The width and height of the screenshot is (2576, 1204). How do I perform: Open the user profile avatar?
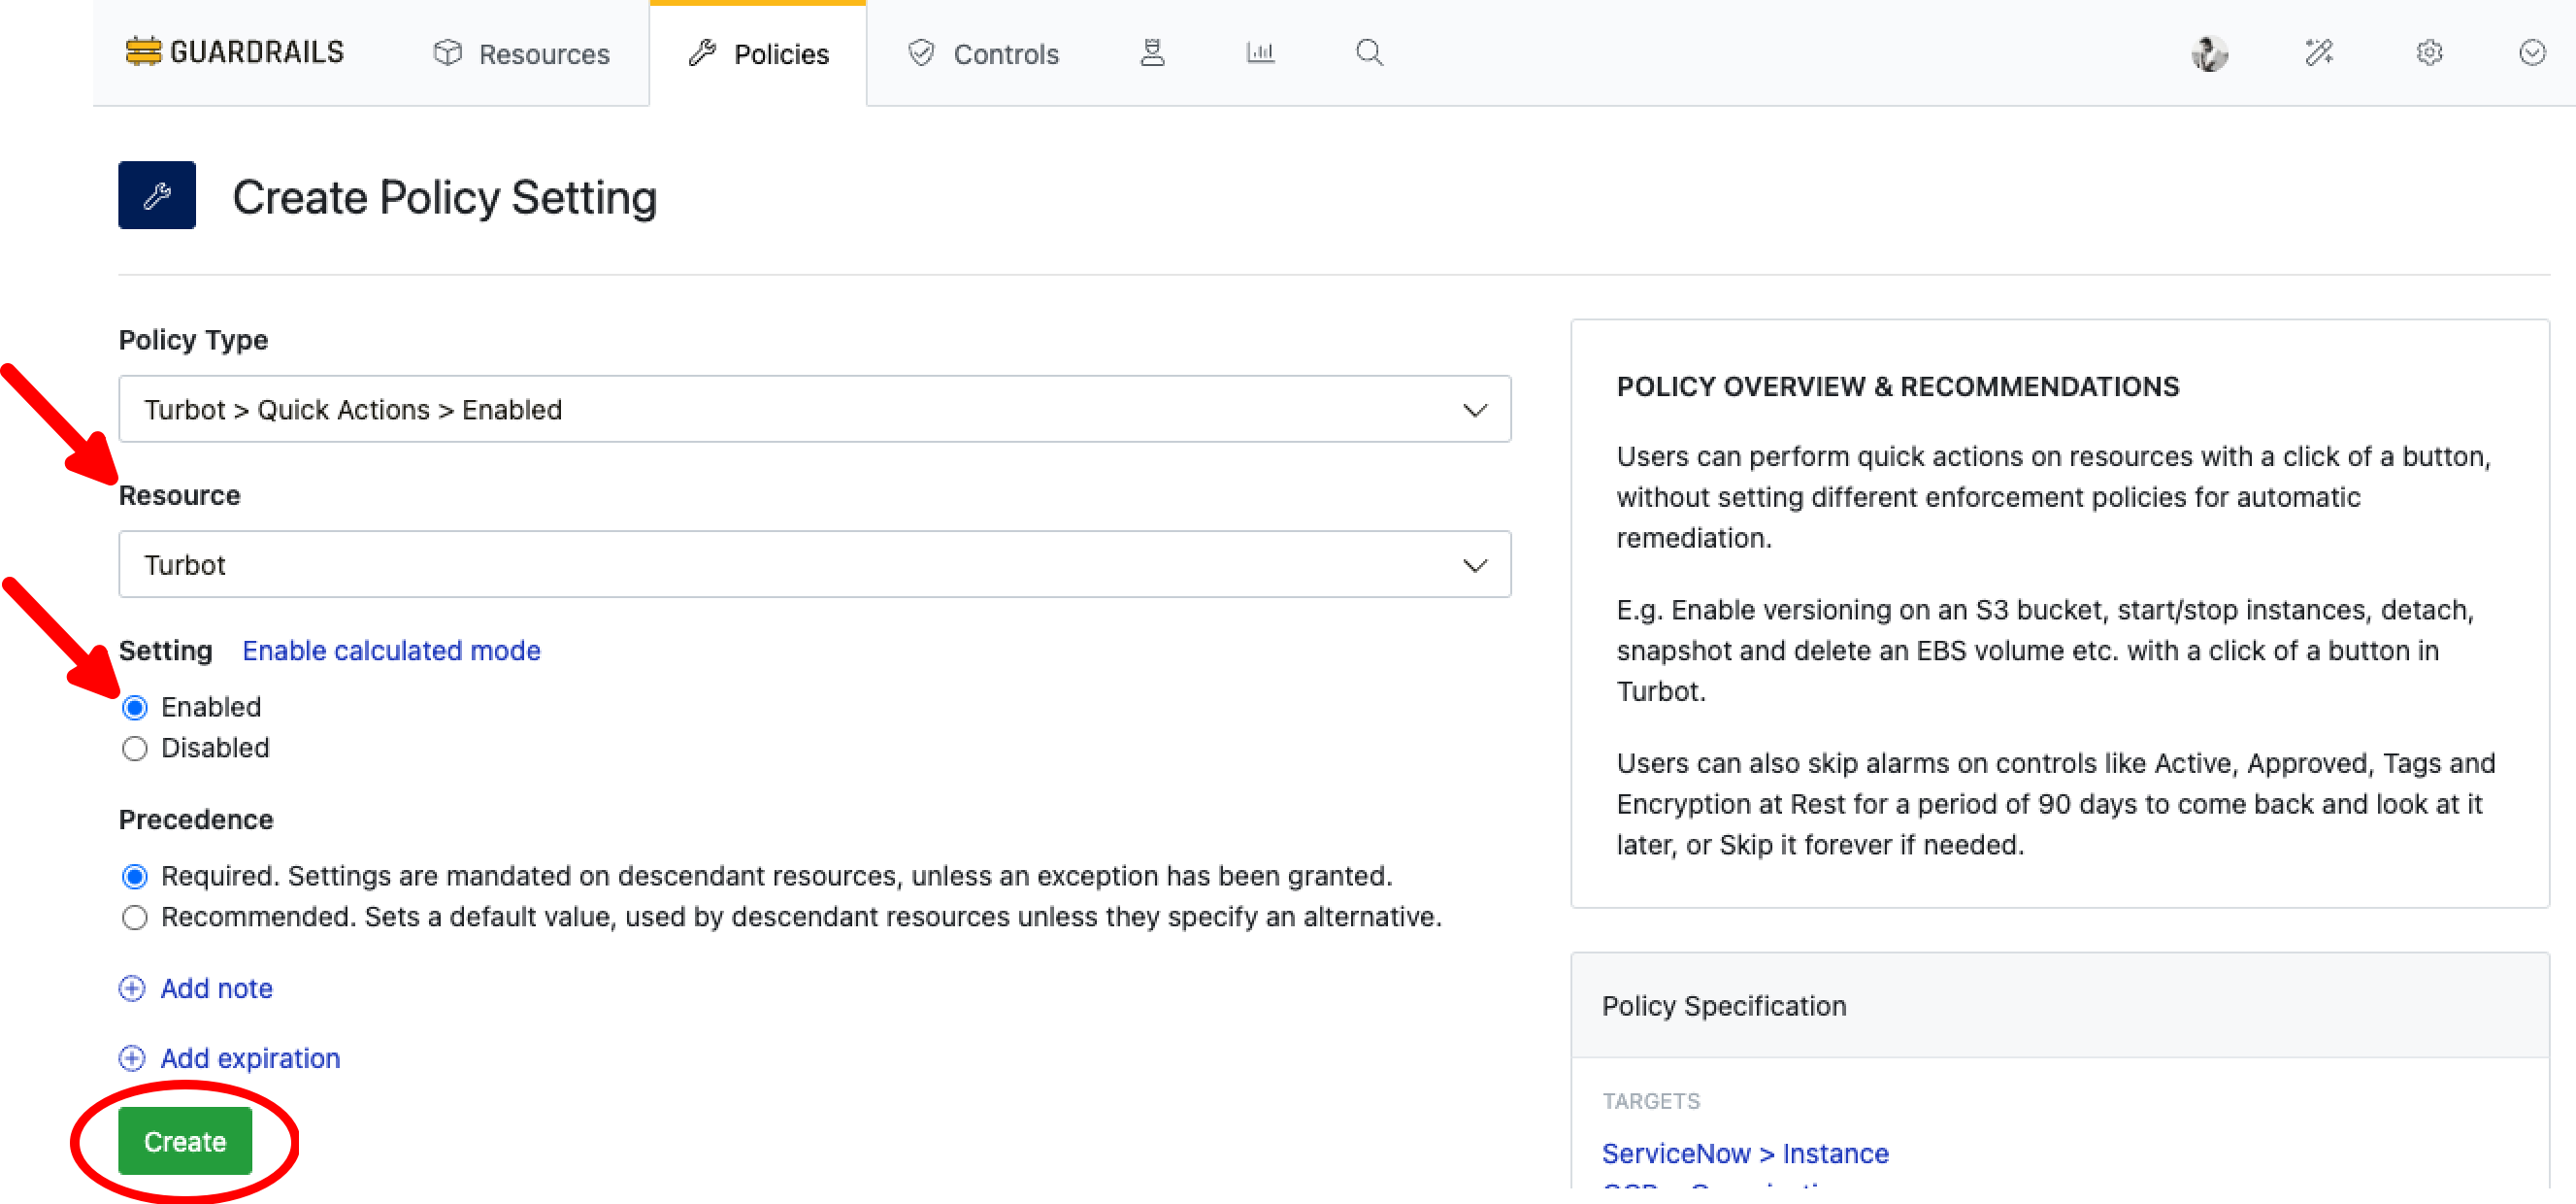[2209, 53]
